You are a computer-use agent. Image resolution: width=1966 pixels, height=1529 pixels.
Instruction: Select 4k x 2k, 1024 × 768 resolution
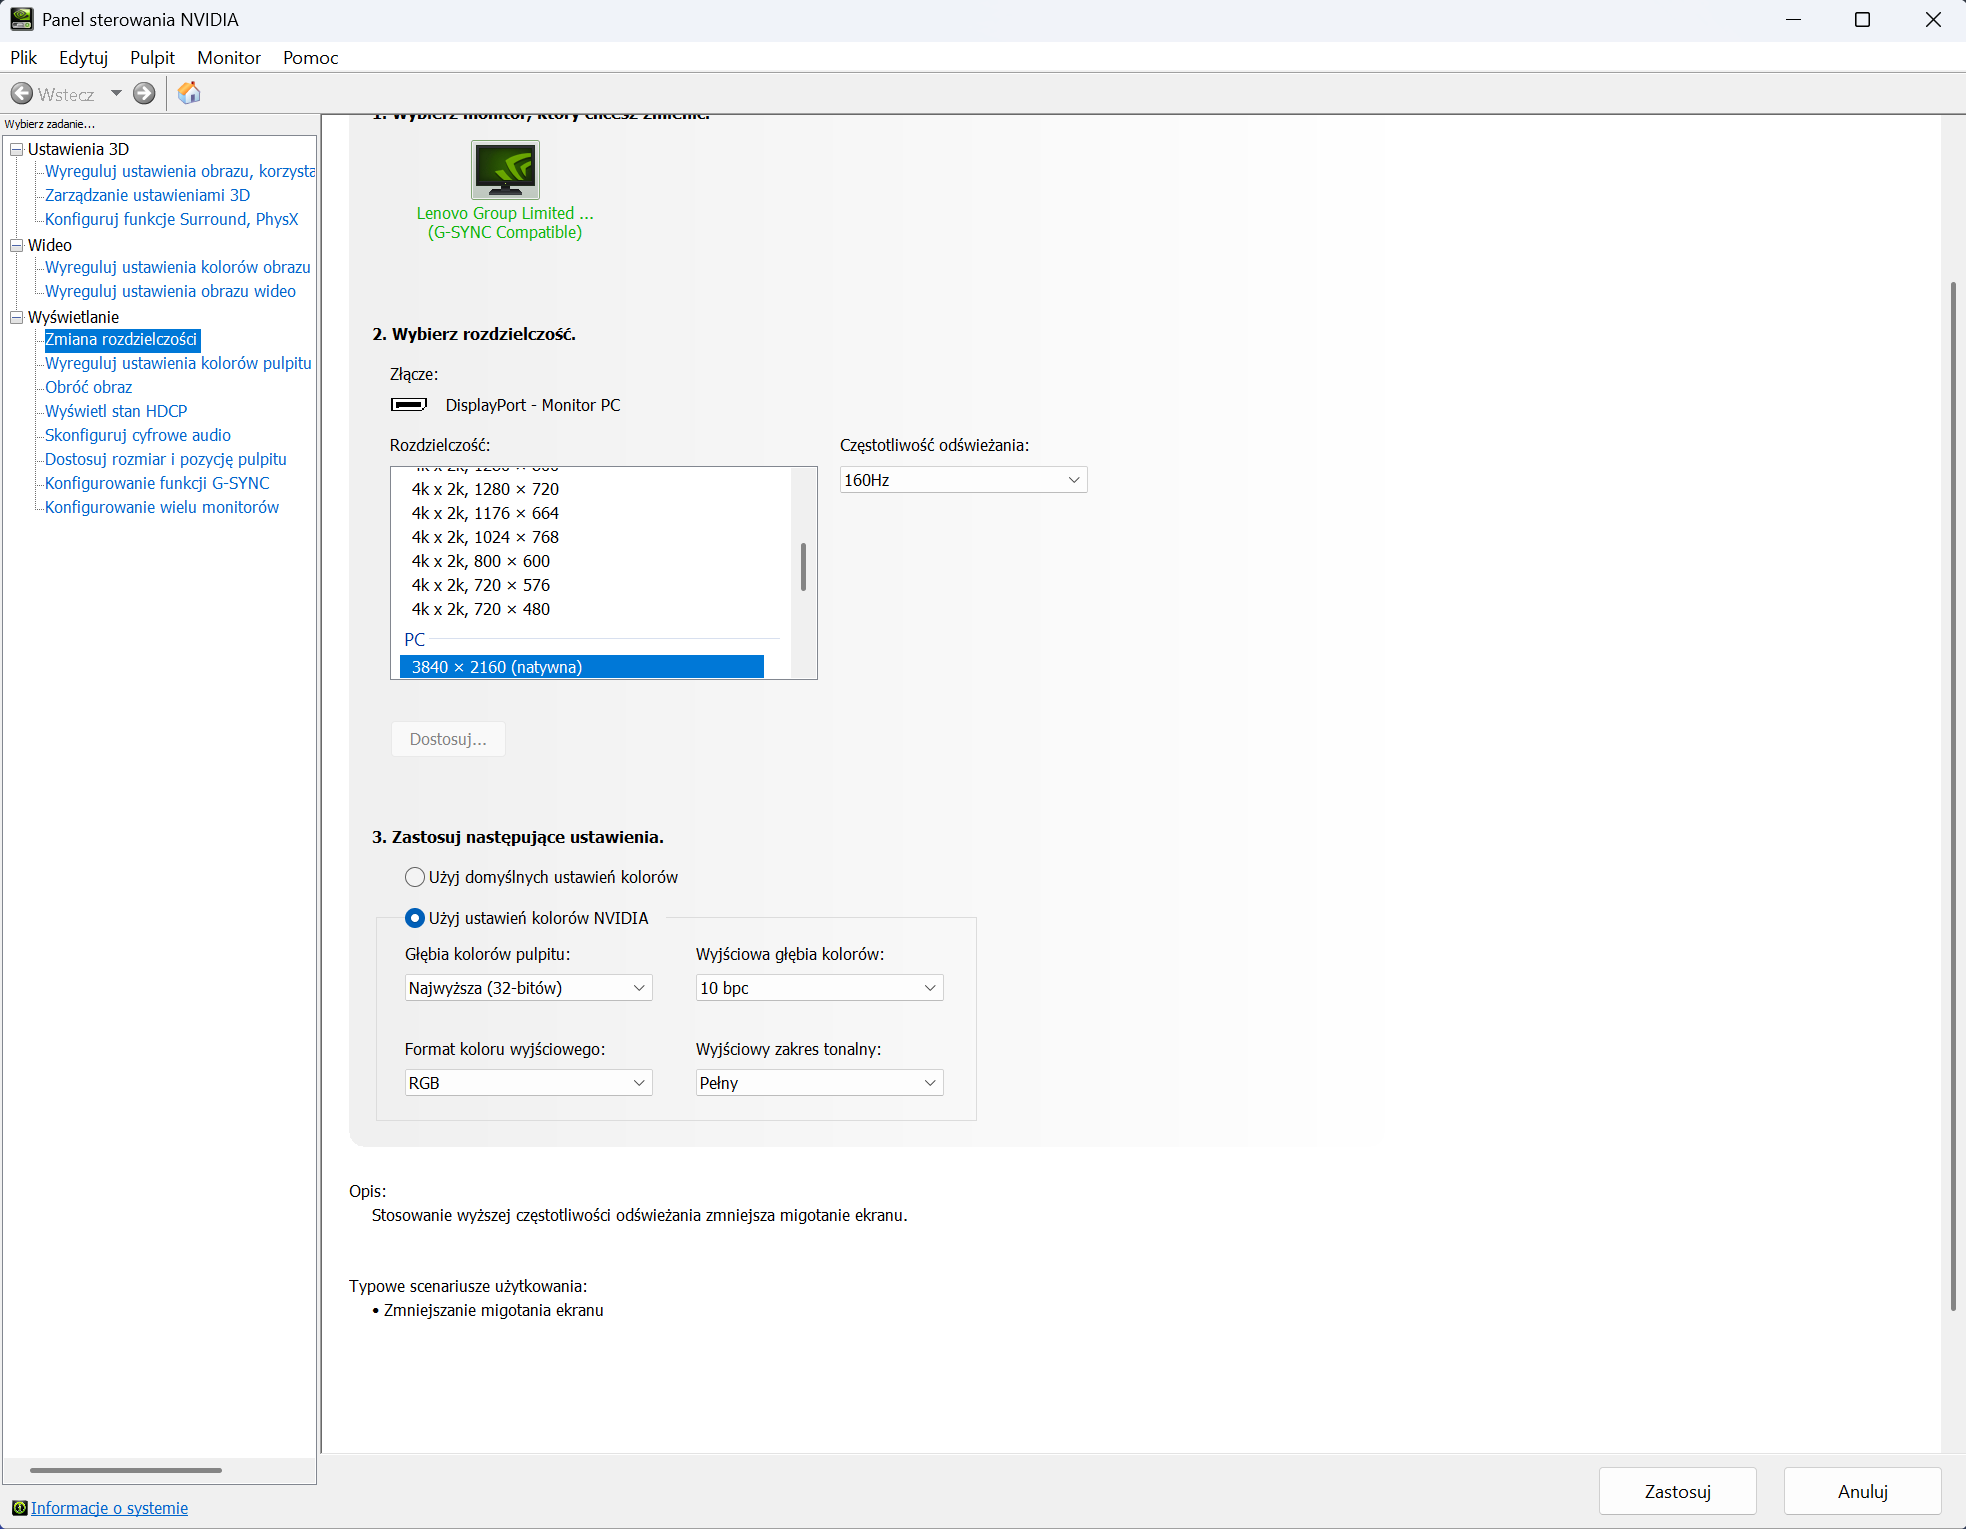click(485, 537)
